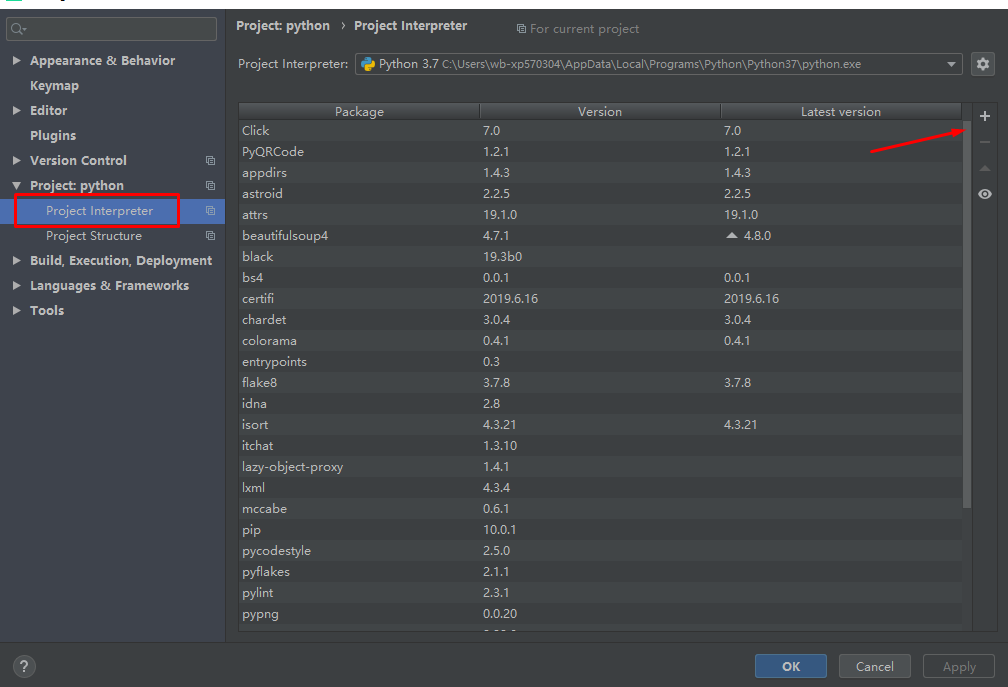Viewport: 1008px width, 687px height.
Task: Click the upgrade package triangle icon
Action: (x=984, y=168)
